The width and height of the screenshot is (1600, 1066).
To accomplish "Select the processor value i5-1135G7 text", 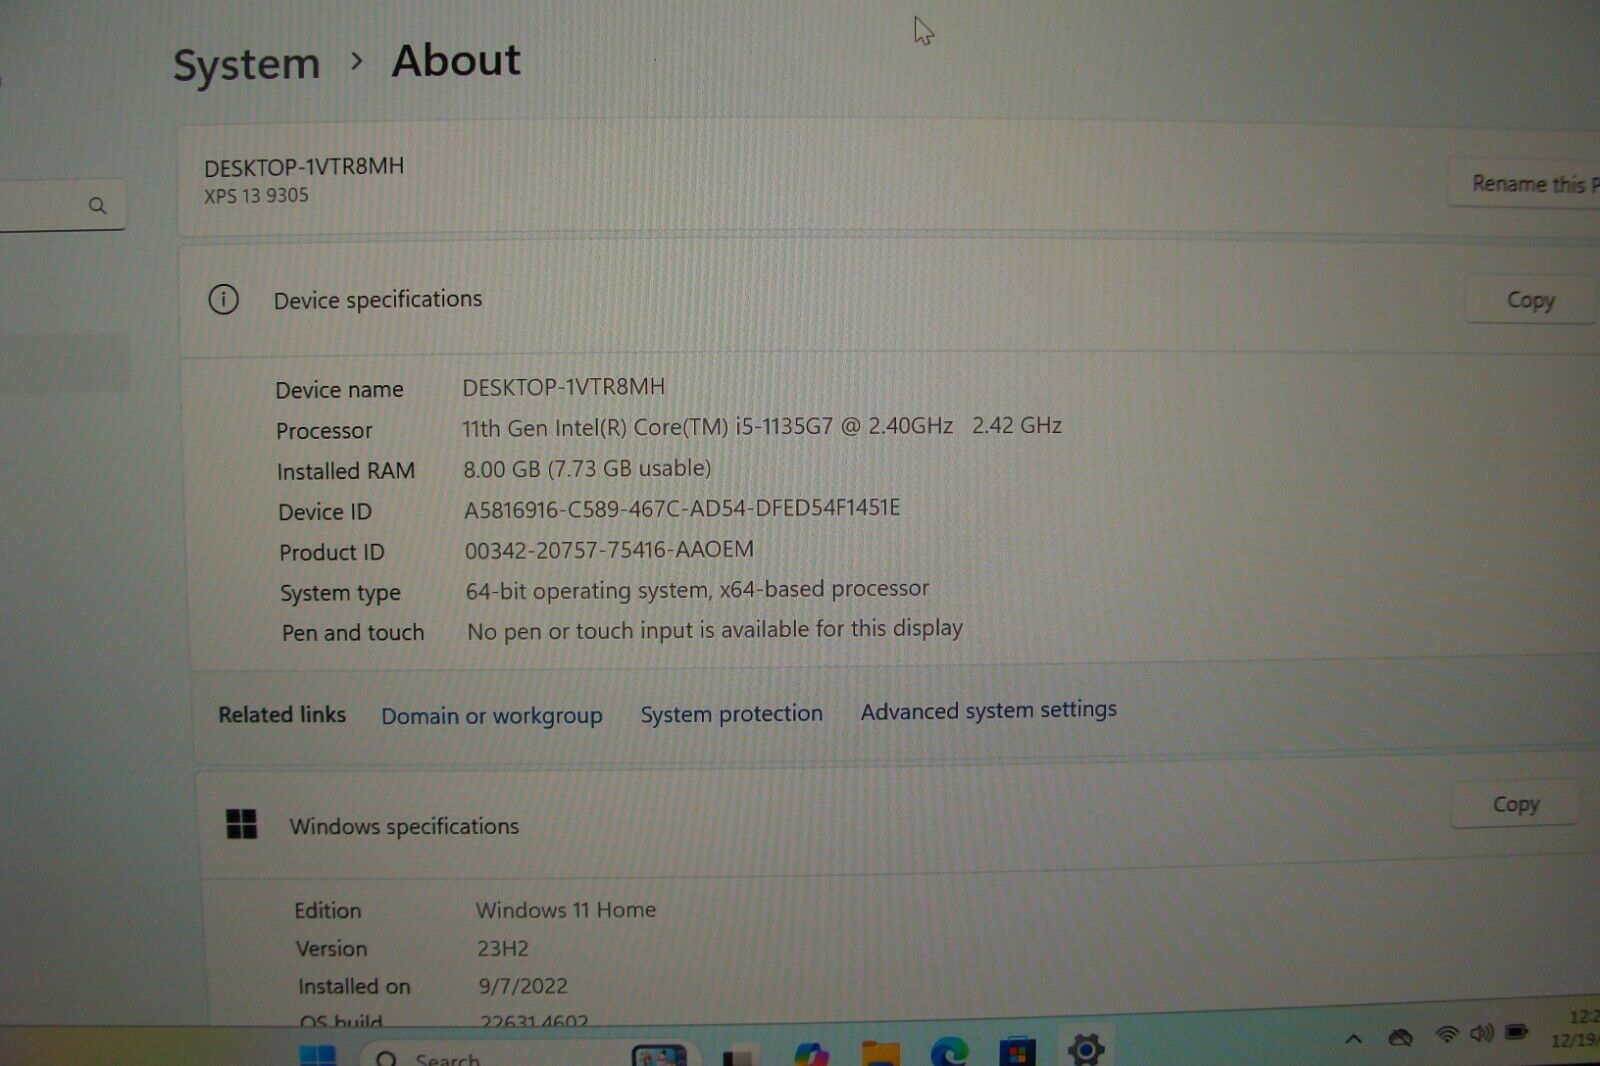I will coord(761,427).
